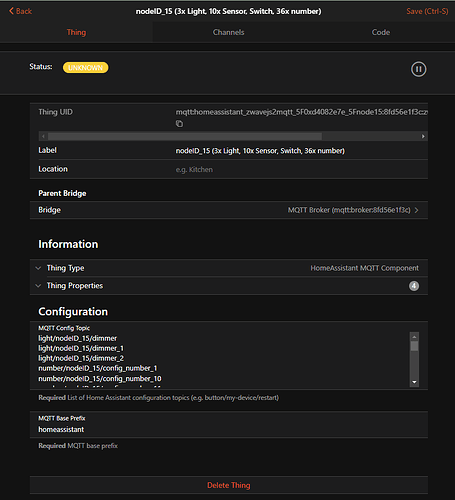Save the thing with Save (Ctrl-S)
The image size is (455, 500).
point(427,11)
